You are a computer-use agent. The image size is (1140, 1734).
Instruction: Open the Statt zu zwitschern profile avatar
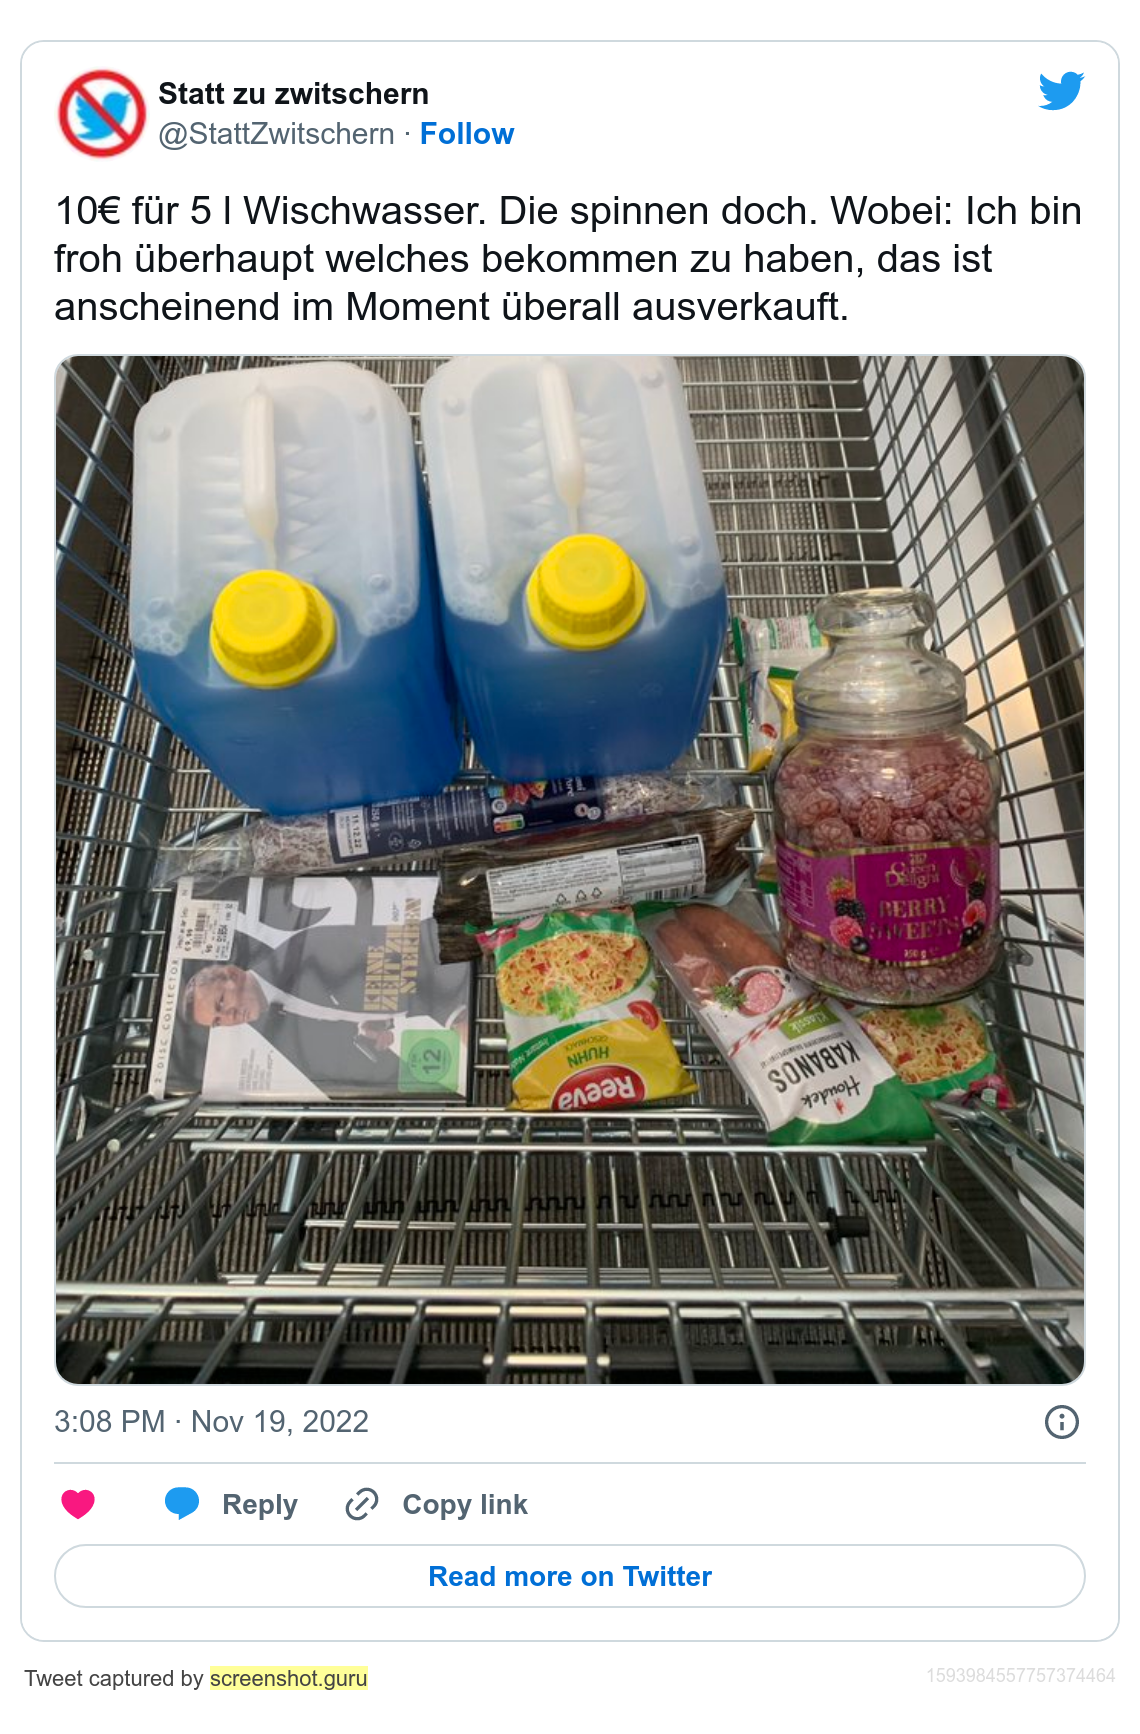pos(102,113)
